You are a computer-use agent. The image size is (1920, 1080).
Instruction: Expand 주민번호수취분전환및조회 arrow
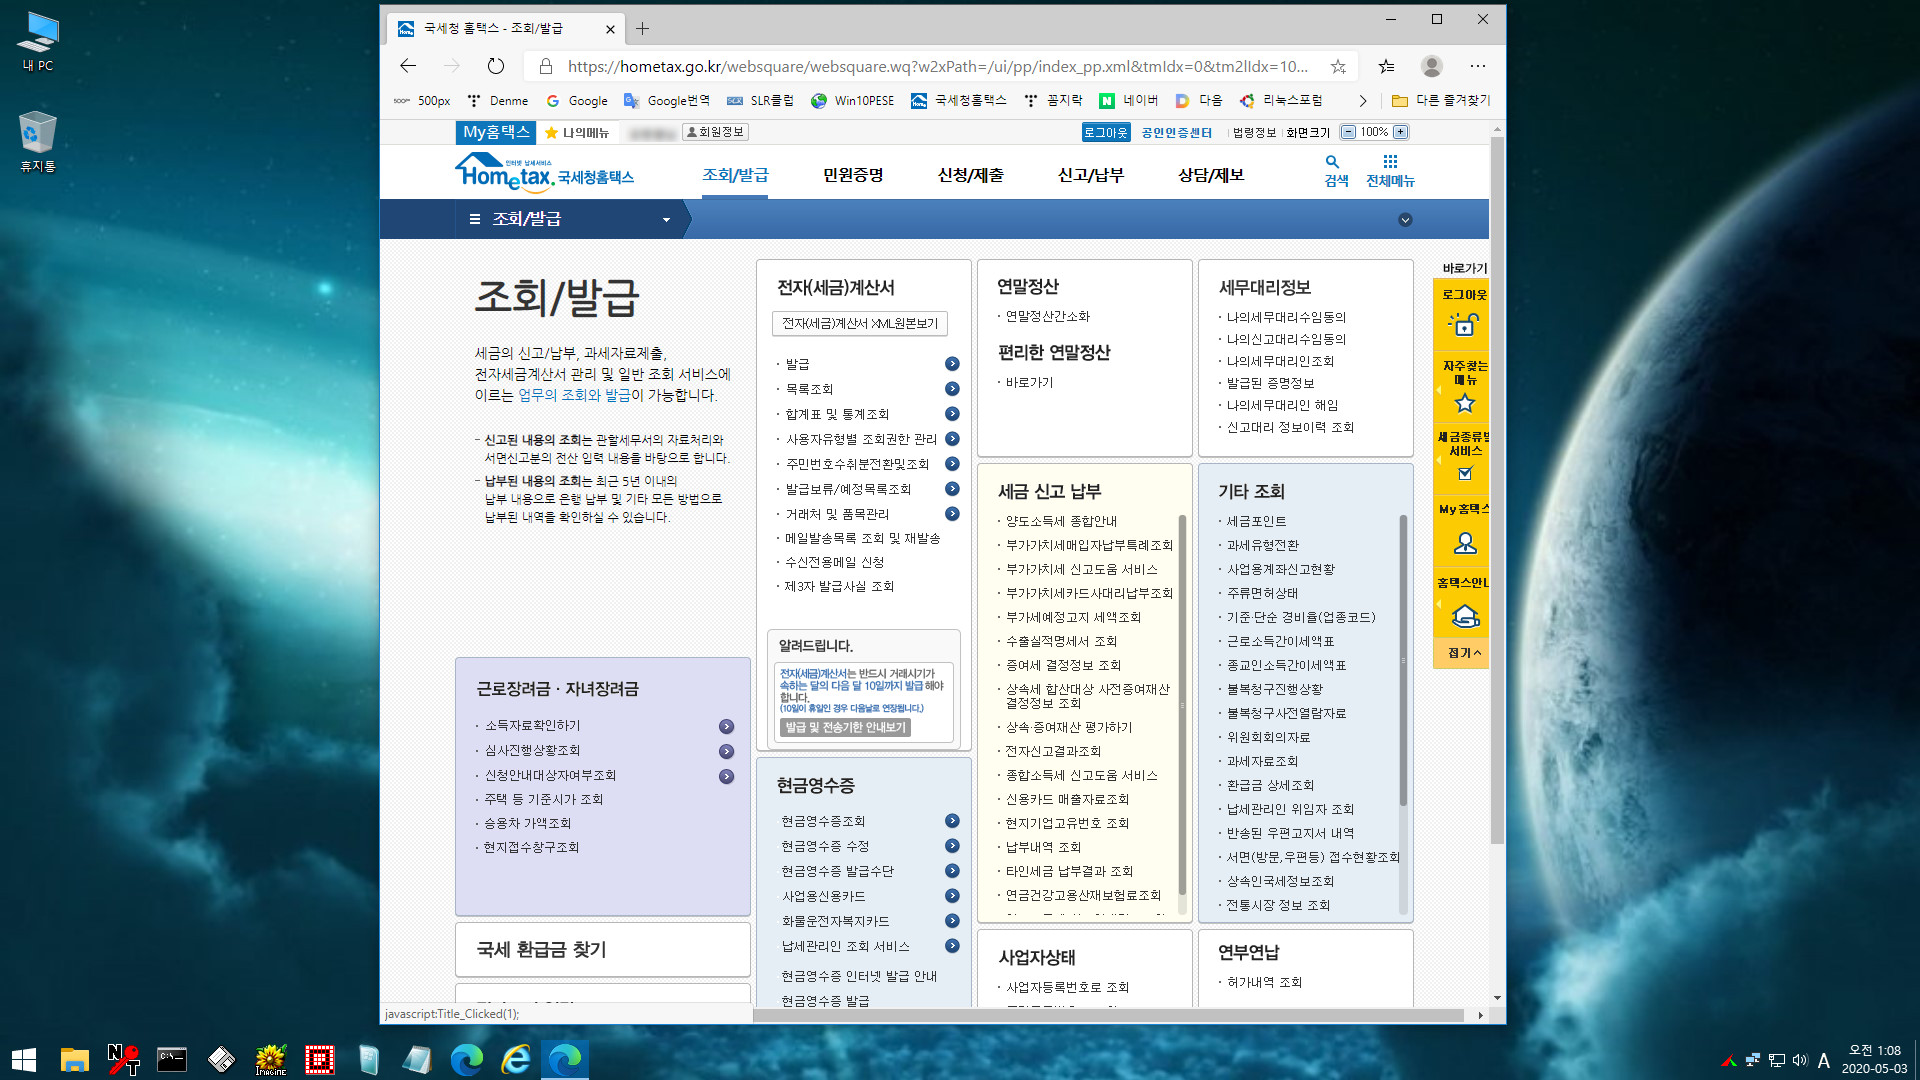point(952,464)
